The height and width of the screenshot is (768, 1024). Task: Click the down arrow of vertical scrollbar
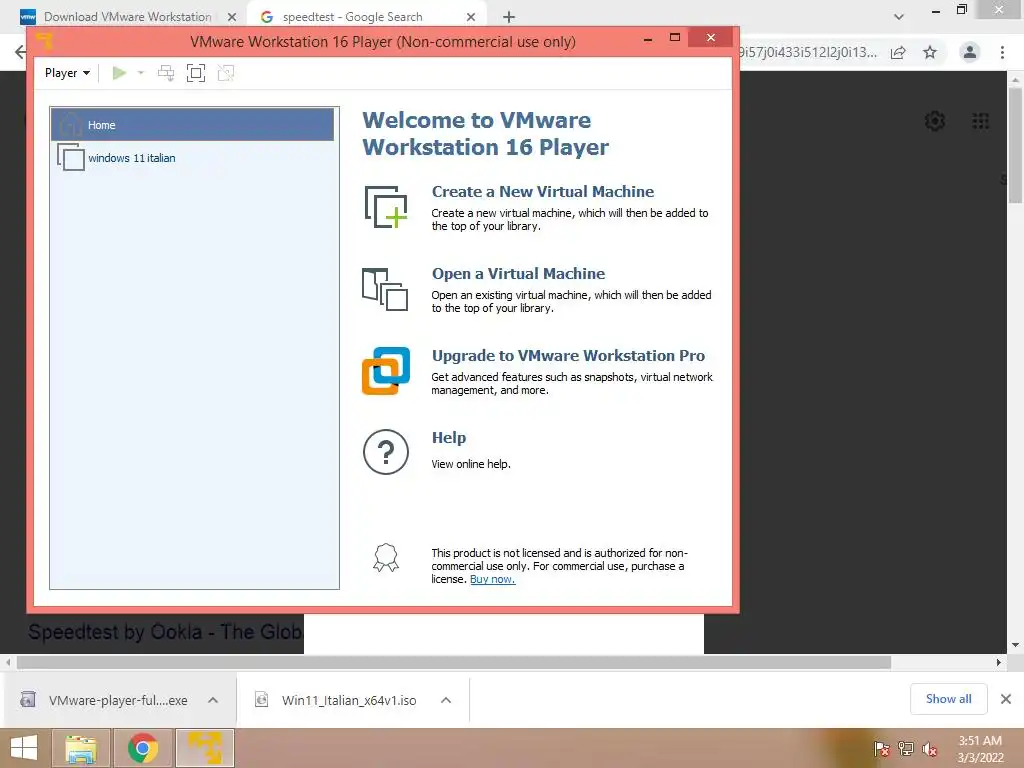[1015, 645]
